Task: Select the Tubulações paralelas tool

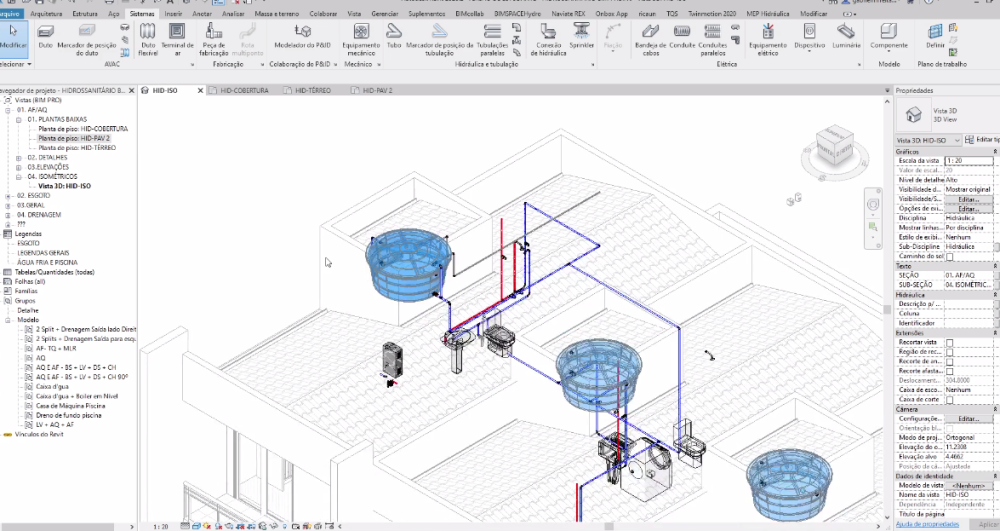Action: pyautogui.click(x=492, y=40)
